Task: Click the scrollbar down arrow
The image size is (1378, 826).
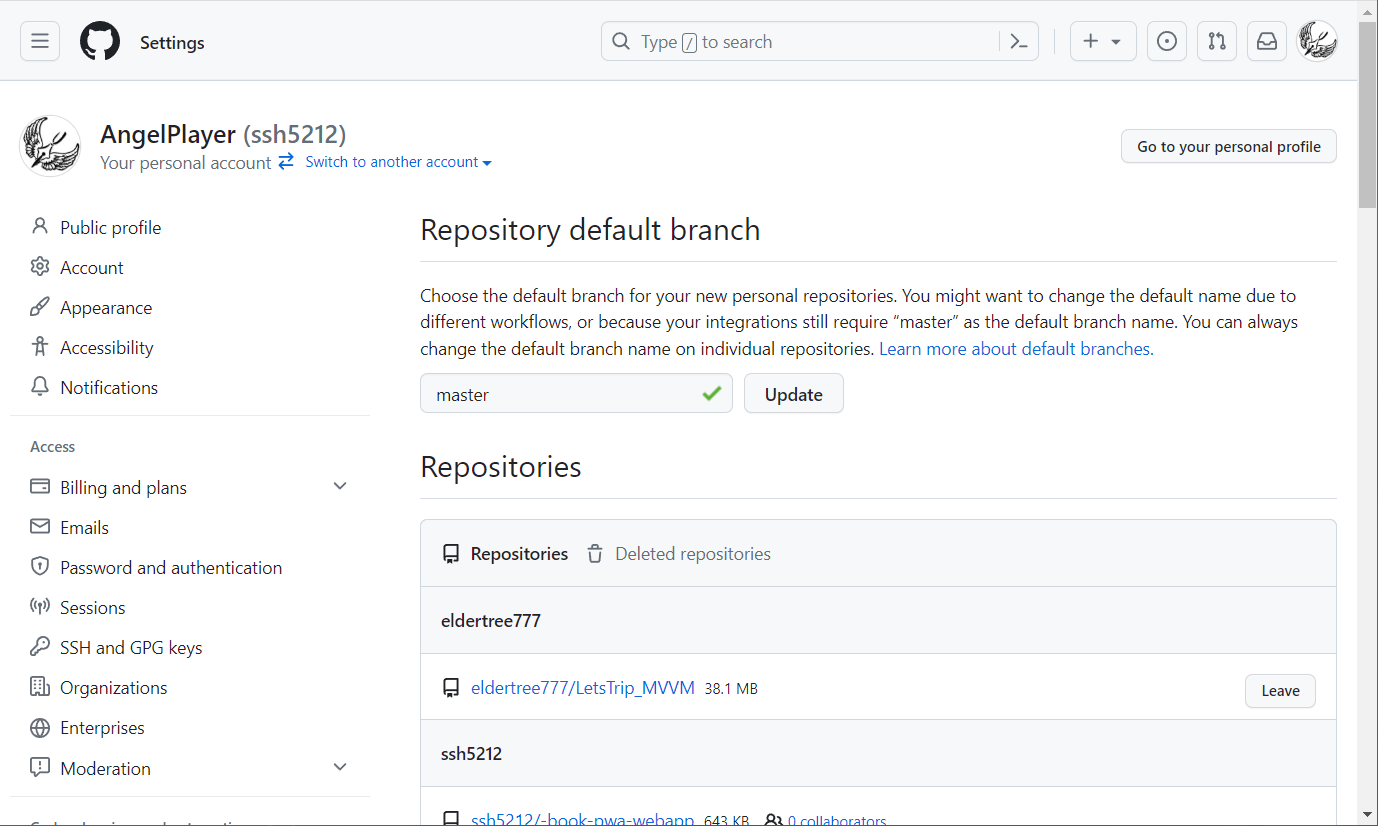Action: [1367, 815]
